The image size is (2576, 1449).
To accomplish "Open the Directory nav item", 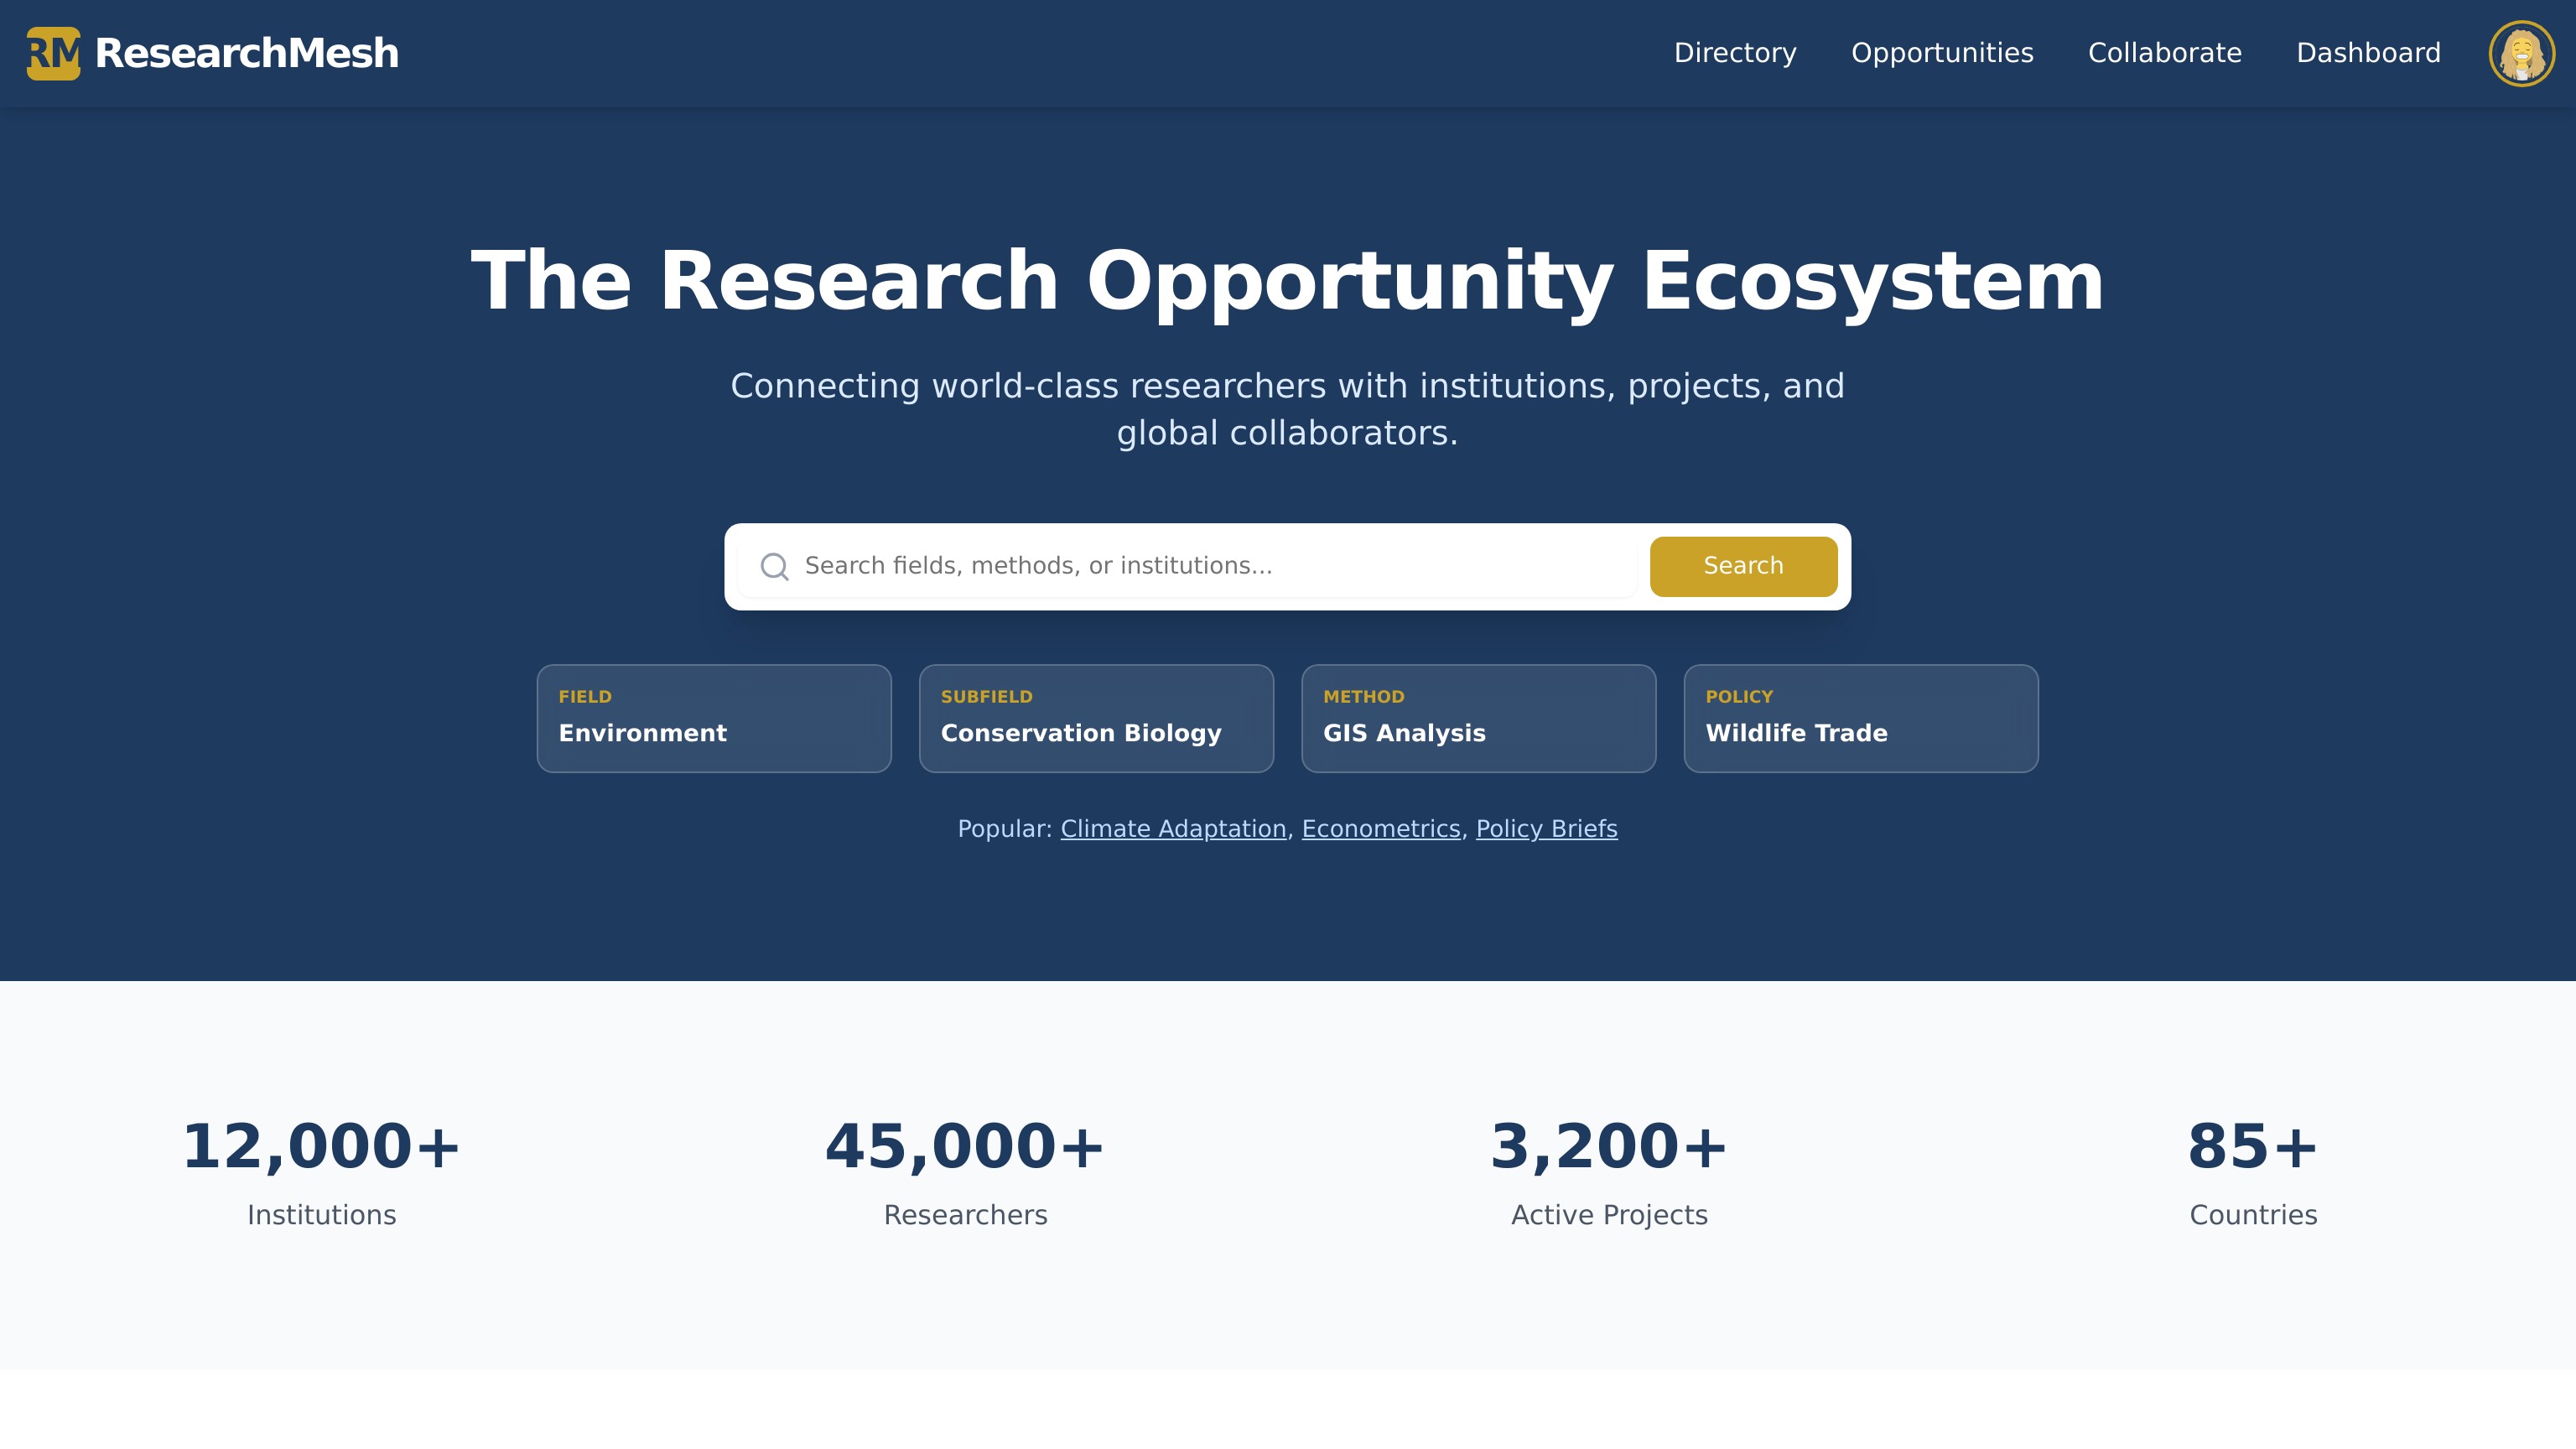I will (x=1735, y=53).
